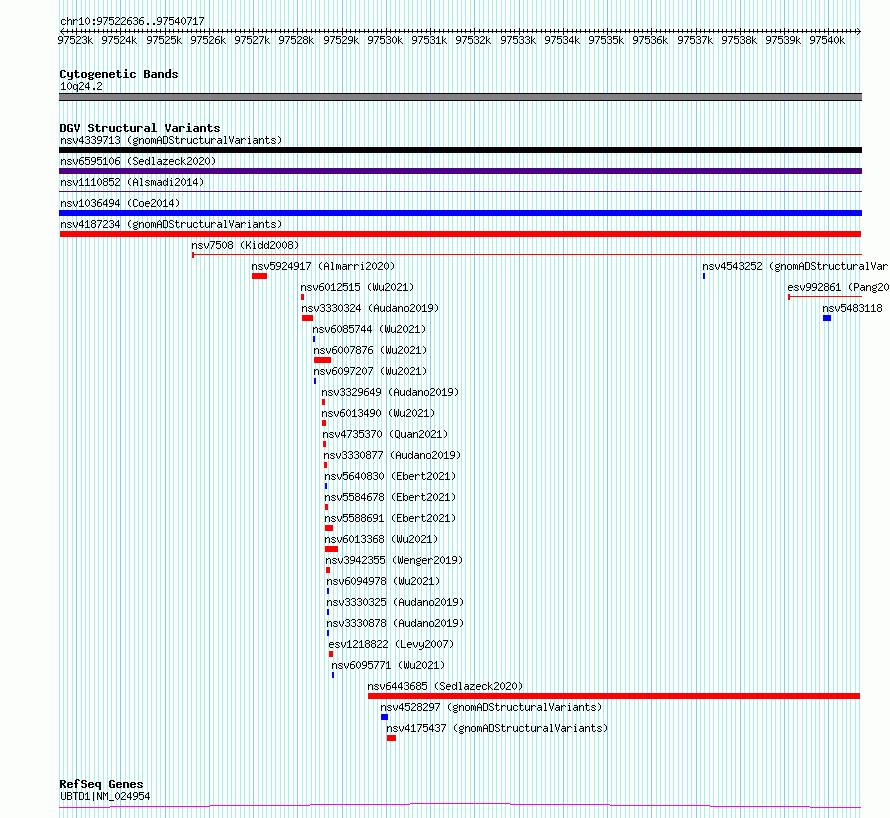Open nsv4528297 (gnomADStructuralVariants) label
This screenshot has height=818, width=890.
tap(491, 707)
